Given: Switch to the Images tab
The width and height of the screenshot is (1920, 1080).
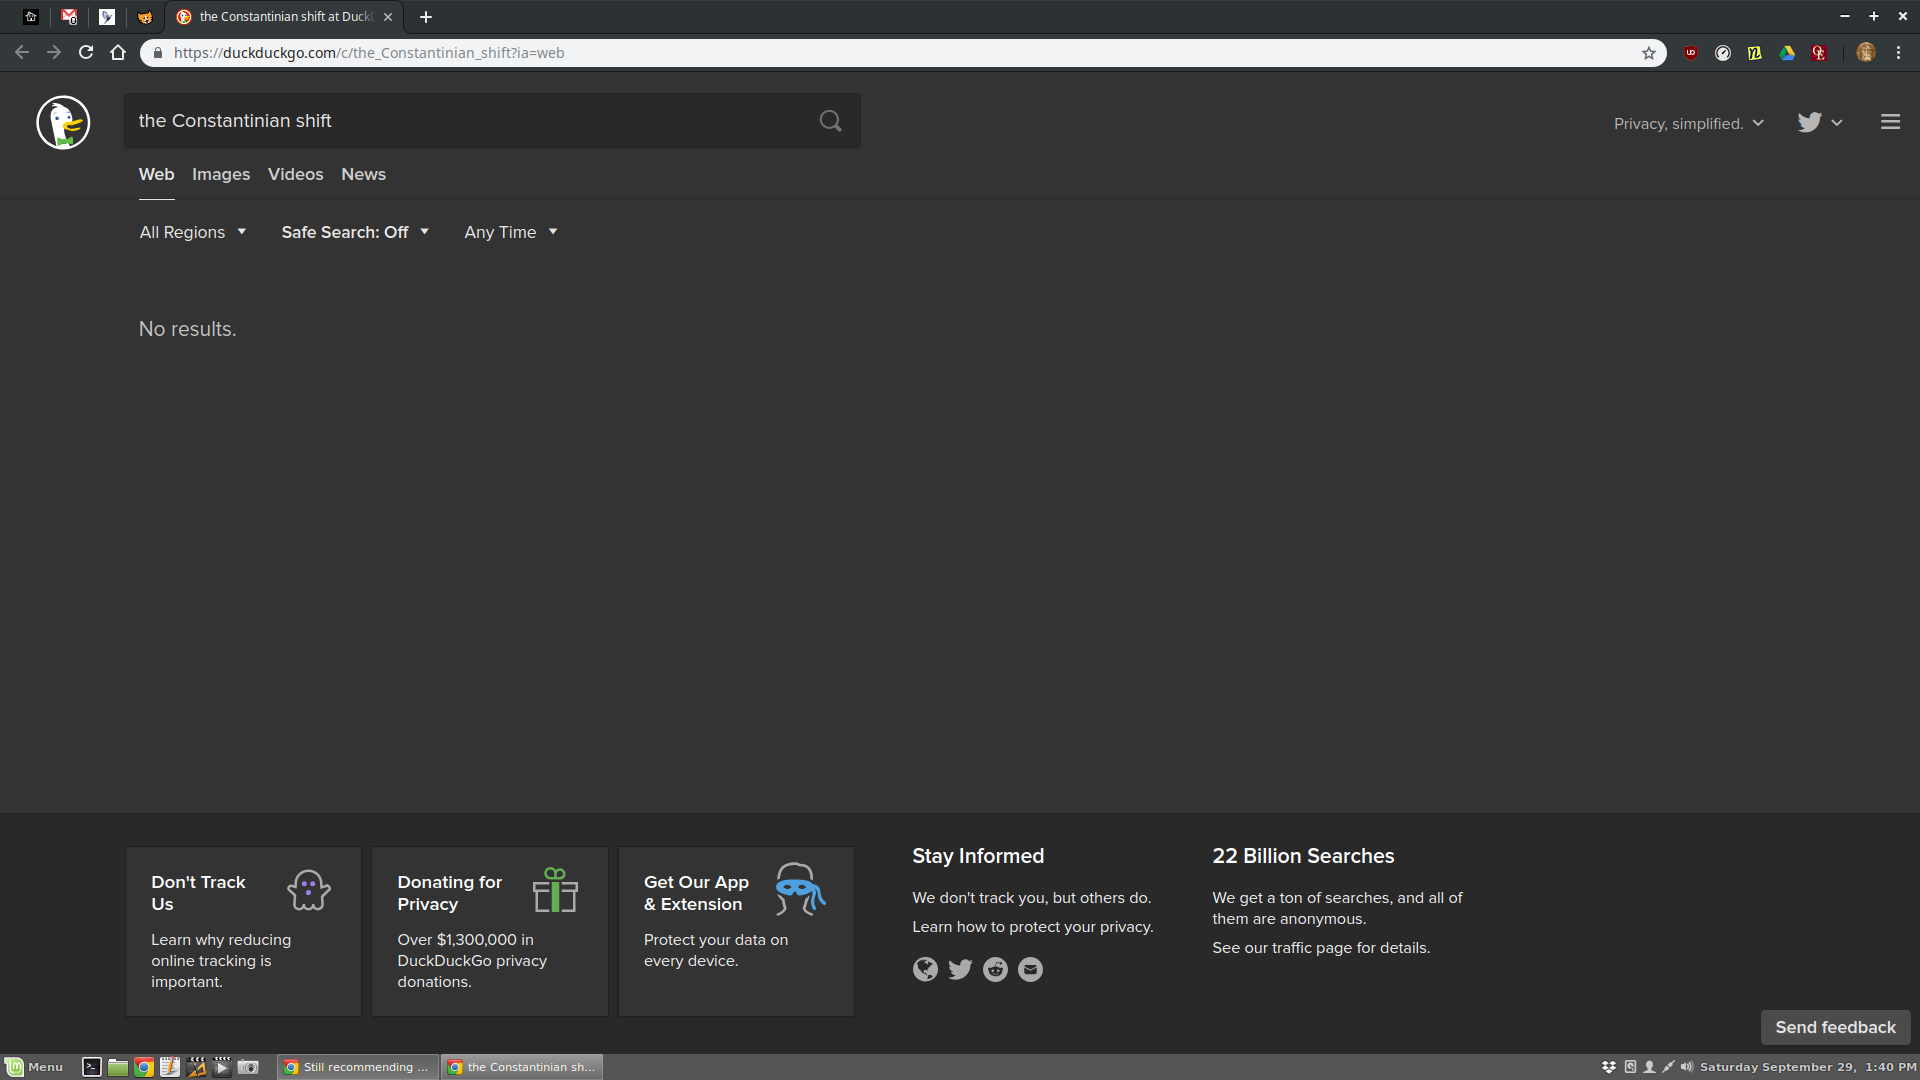Looking at the screenshot, I should (x=220, y=174).
